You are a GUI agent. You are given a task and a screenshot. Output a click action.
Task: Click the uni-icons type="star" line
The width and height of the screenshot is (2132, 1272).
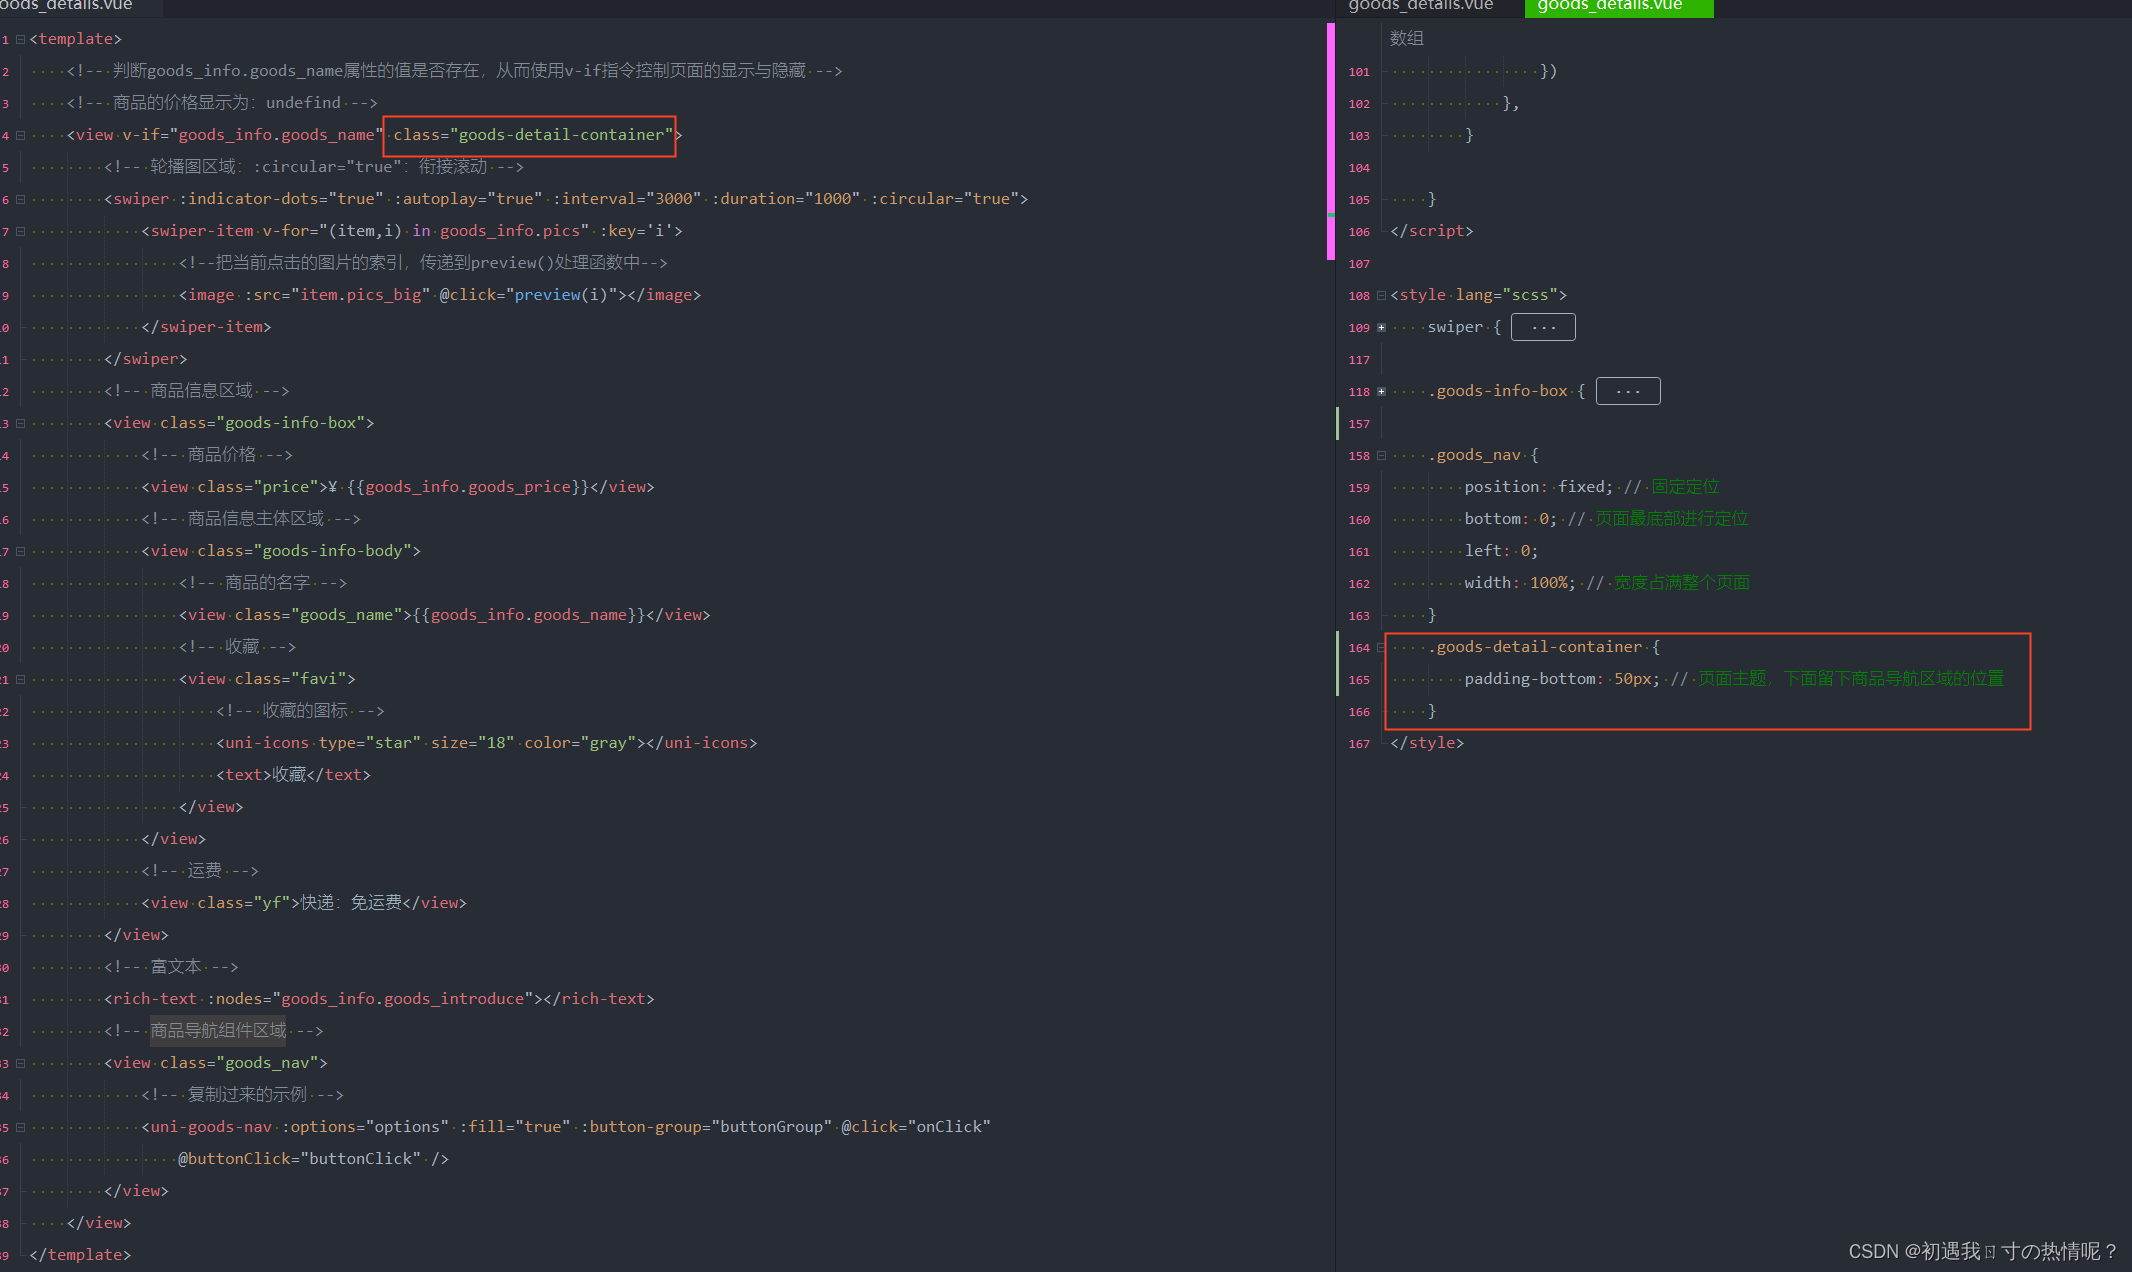(487, 743)
